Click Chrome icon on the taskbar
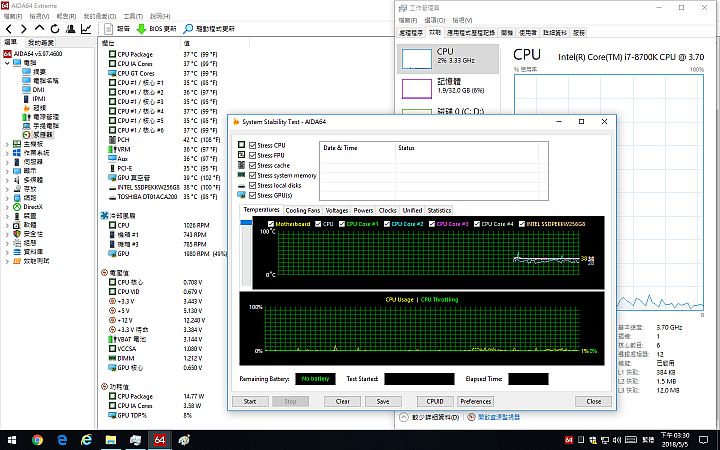The width and height of the screenshot is (720, 450). pyautogui.click(x=38, y=440)
